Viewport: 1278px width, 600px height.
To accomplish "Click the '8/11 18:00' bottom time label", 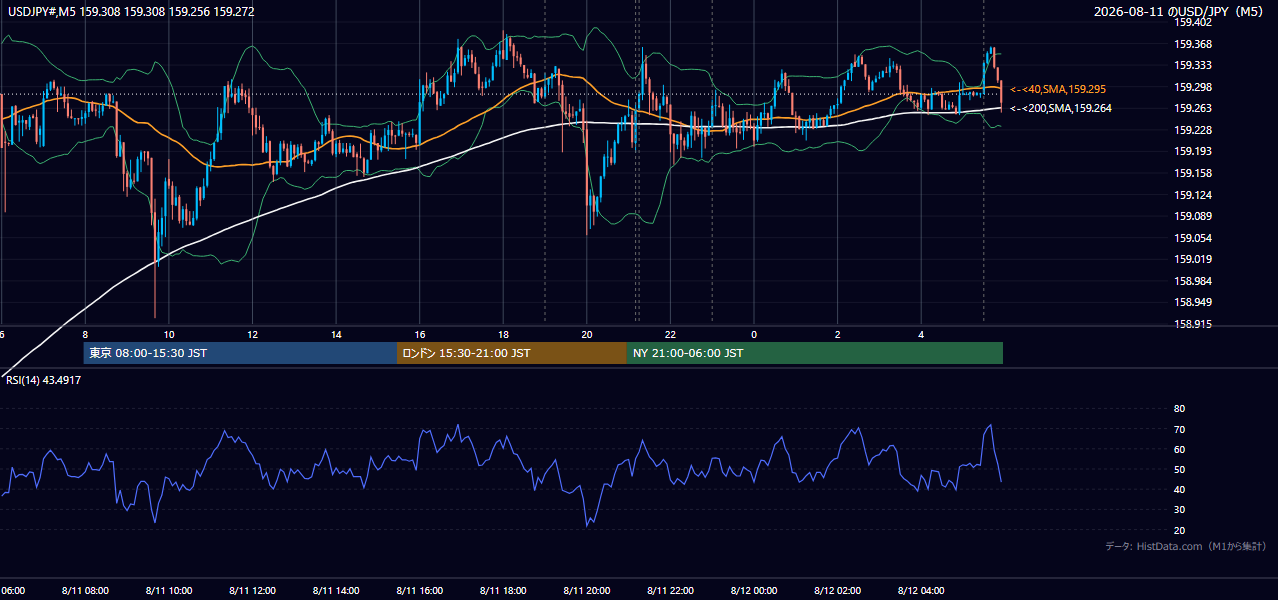I will [504, 591].
